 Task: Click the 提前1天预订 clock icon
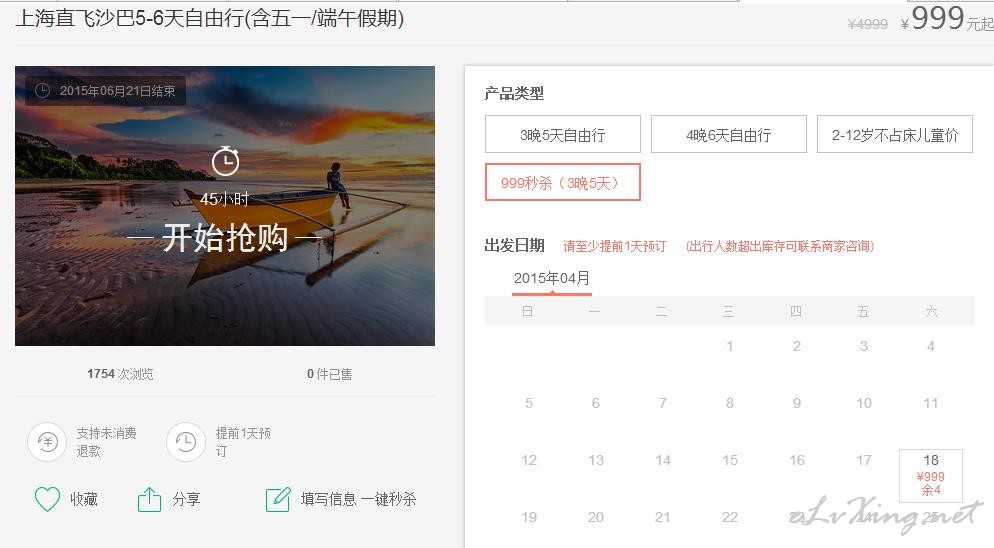186,441
